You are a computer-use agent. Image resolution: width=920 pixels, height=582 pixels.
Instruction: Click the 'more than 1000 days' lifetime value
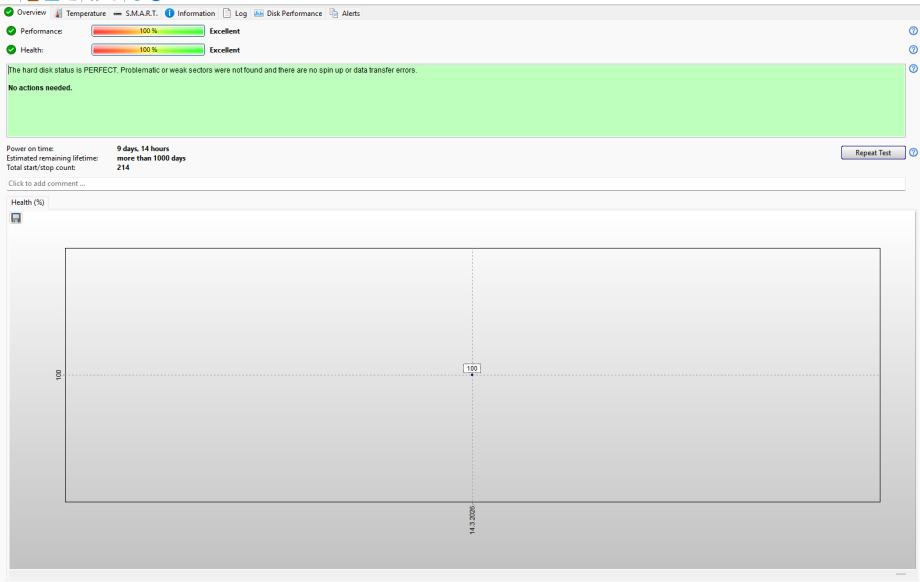[151, 158]
